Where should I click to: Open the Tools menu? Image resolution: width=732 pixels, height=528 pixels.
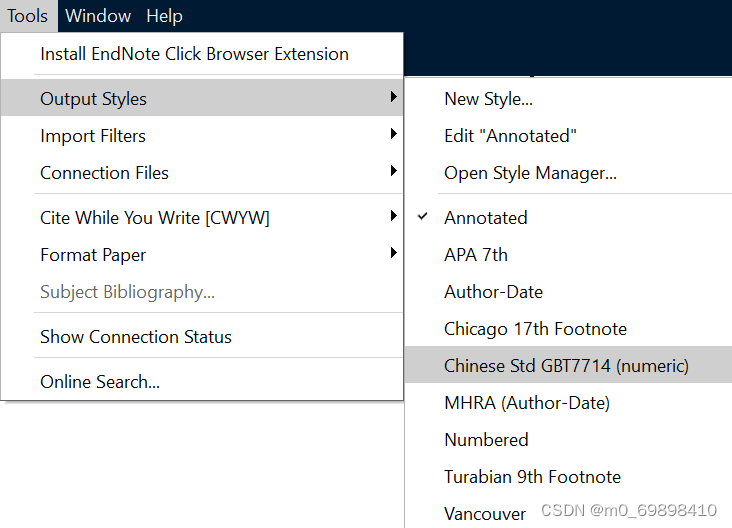[x=28, y=16]
